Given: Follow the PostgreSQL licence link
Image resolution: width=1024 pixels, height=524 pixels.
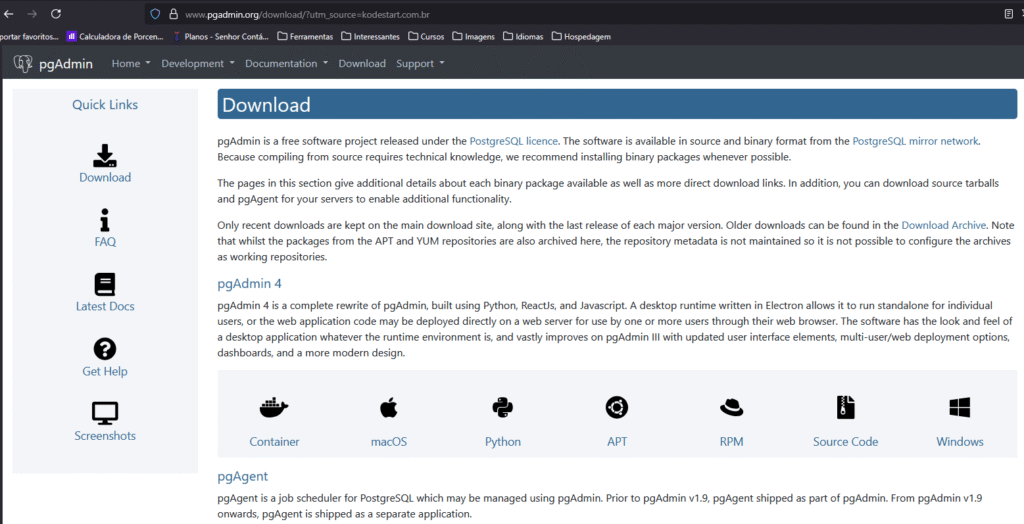Looking at the screenshot, I should 514,142.
